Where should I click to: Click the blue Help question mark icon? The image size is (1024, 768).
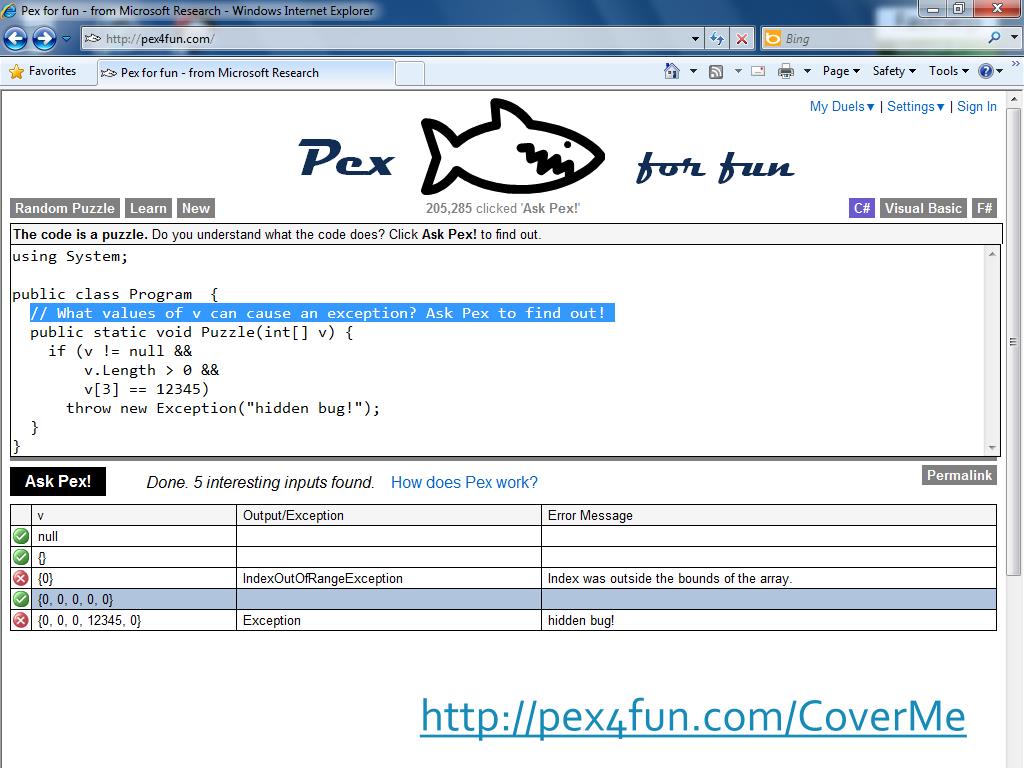pyautogui.click(x=985, y=71)
